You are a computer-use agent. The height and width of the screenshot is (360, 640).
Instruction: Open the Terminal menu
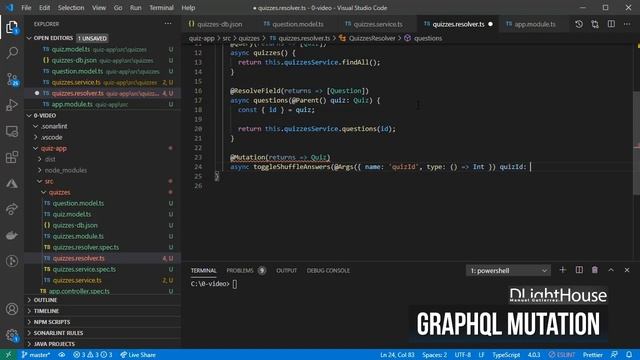coord(161,8)
